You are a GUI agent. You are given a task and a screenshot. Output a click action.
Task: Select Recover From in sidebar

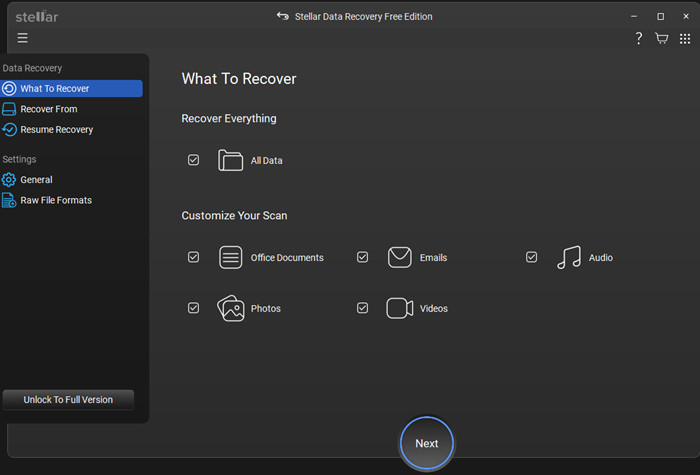coord(48,109)
